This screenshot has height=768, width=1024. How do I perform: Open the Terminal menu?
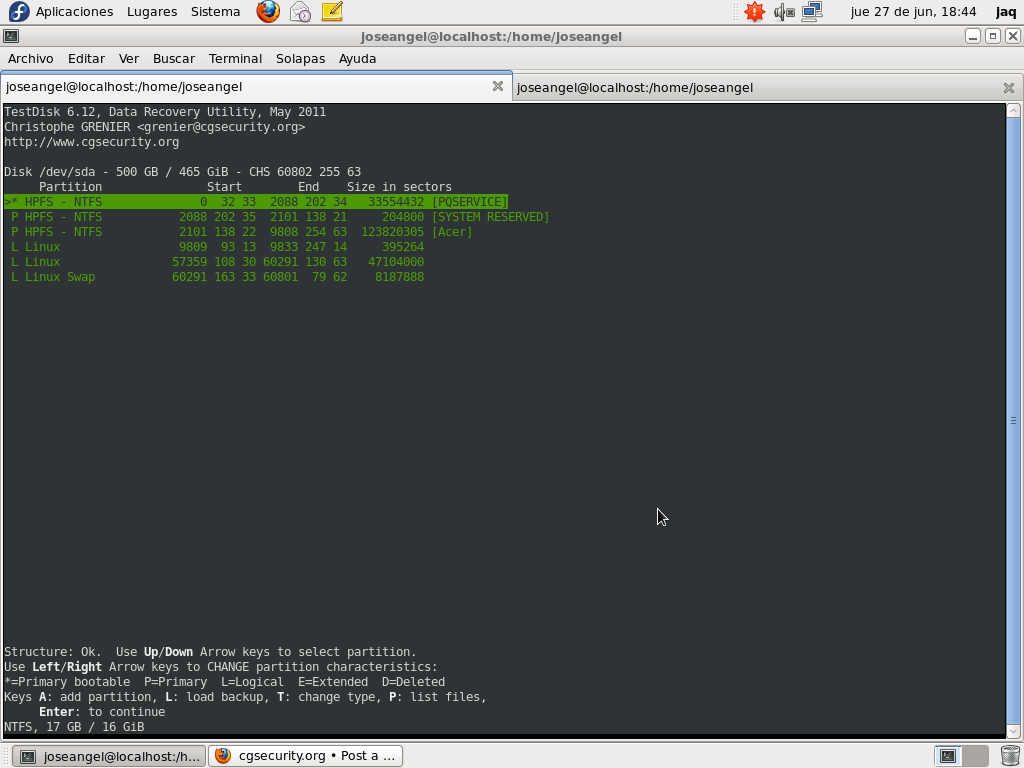[235, 59]
